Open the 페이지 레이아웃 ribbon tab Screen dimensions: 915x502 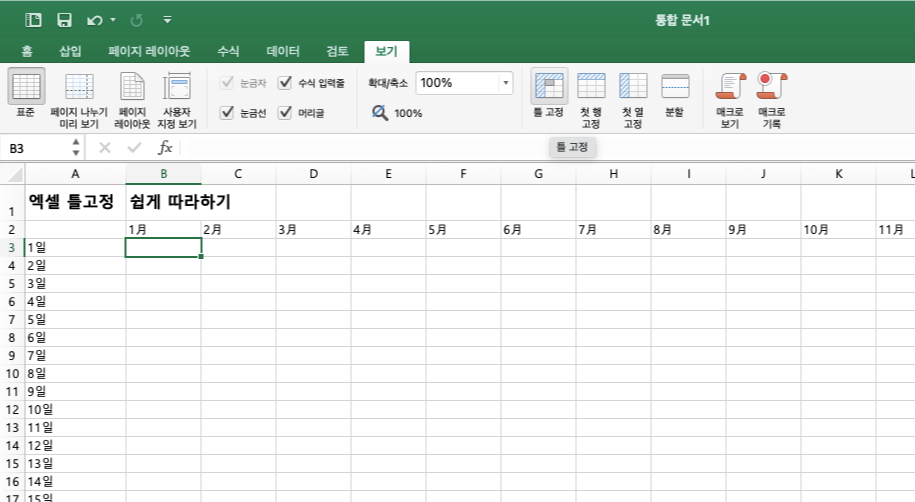149,51
